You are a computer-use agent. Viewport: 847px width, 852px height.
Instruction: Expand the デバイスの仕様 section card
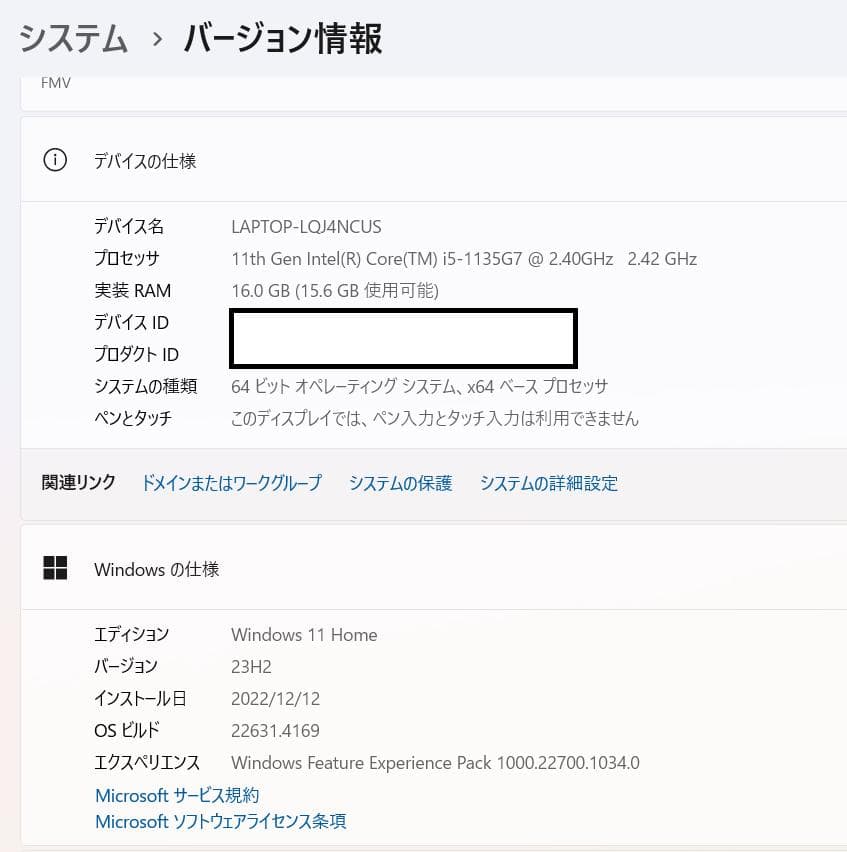145,160
